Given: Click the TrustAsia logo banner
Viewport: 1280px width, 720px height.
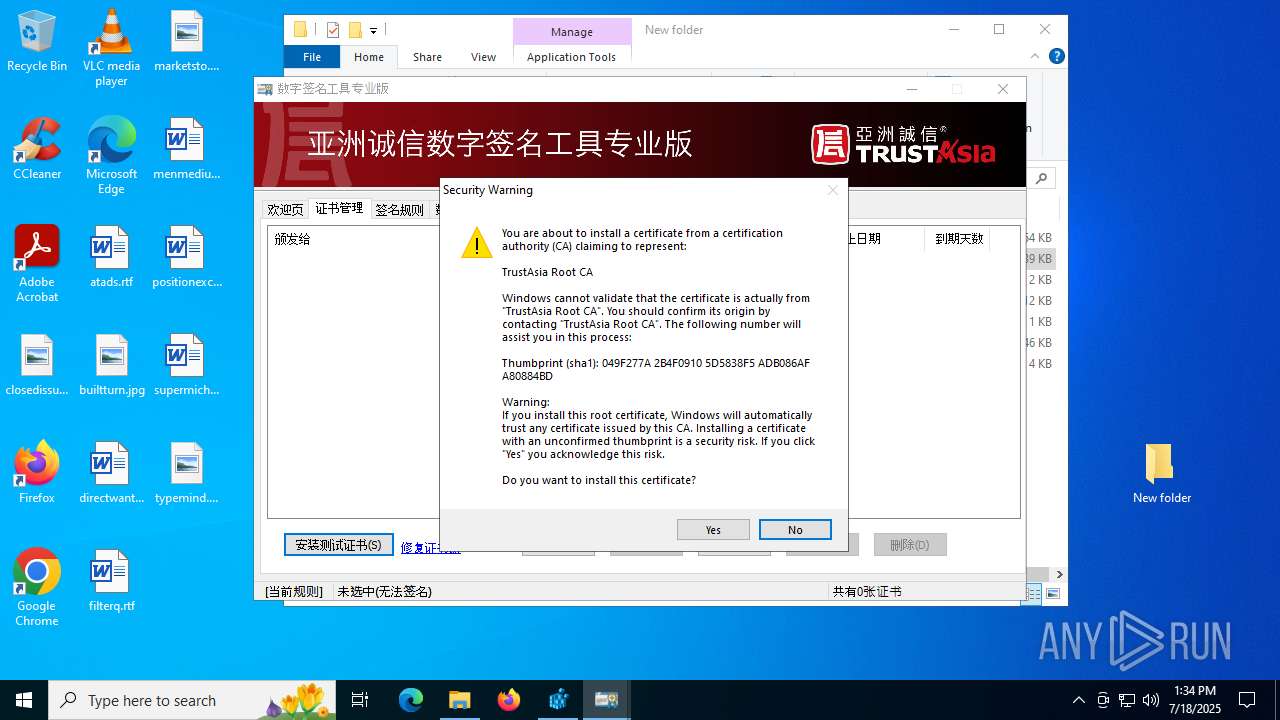Looking at the screenshot, I should point(902,145).
